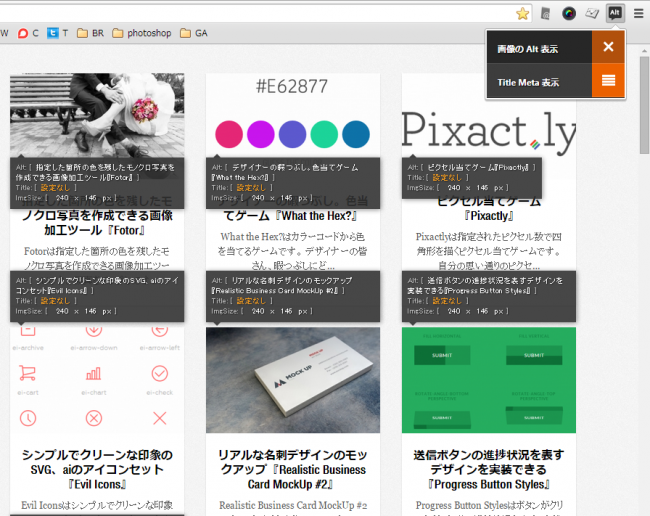Click the dark blue color circle
650x516 pixels.
[356, 134]
